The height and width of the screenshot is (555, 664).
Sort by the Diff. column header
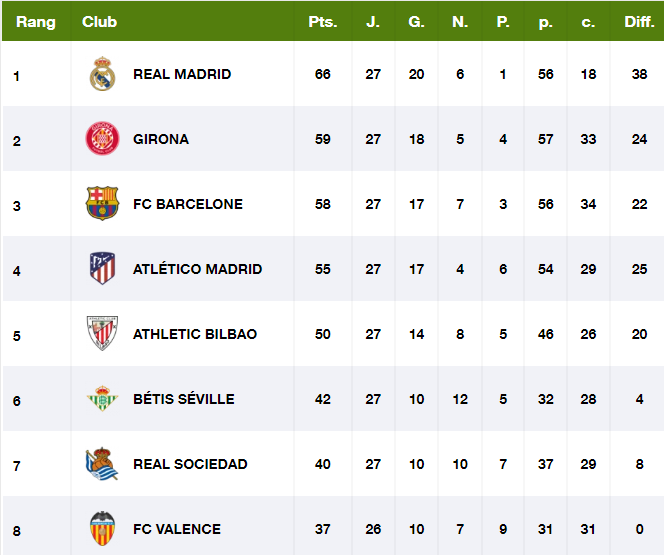(x=639, y=22)
